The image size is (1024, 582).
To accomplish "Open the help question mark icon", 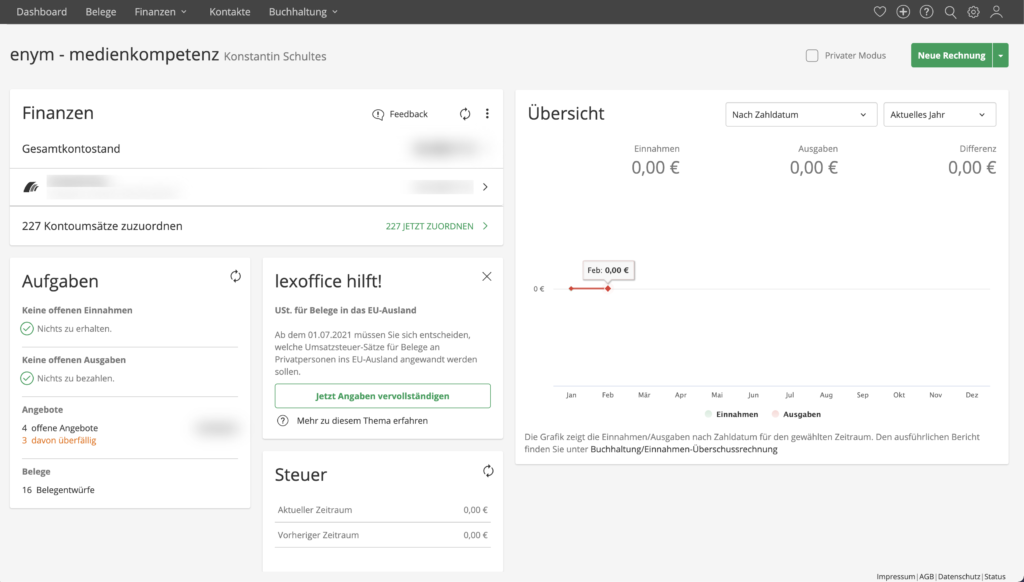I will [x=927, y=12].
